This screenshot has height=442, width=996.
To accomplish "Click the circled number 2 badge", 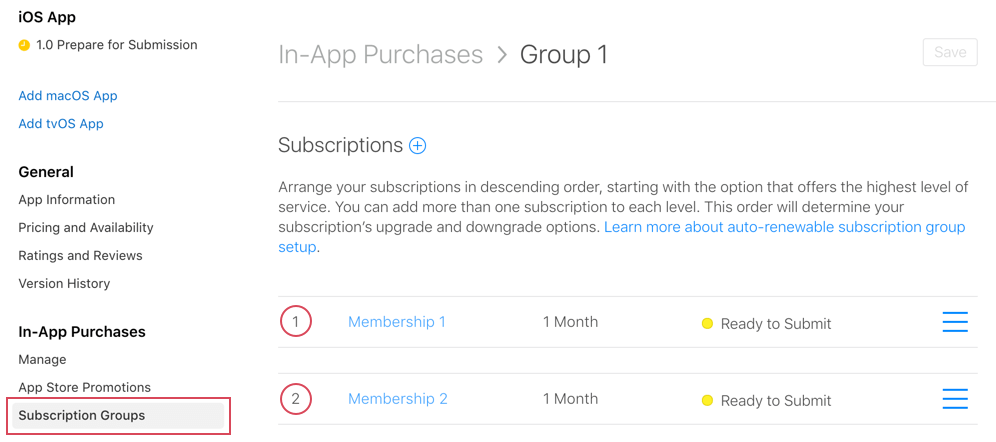I will [x=296, y=399].
